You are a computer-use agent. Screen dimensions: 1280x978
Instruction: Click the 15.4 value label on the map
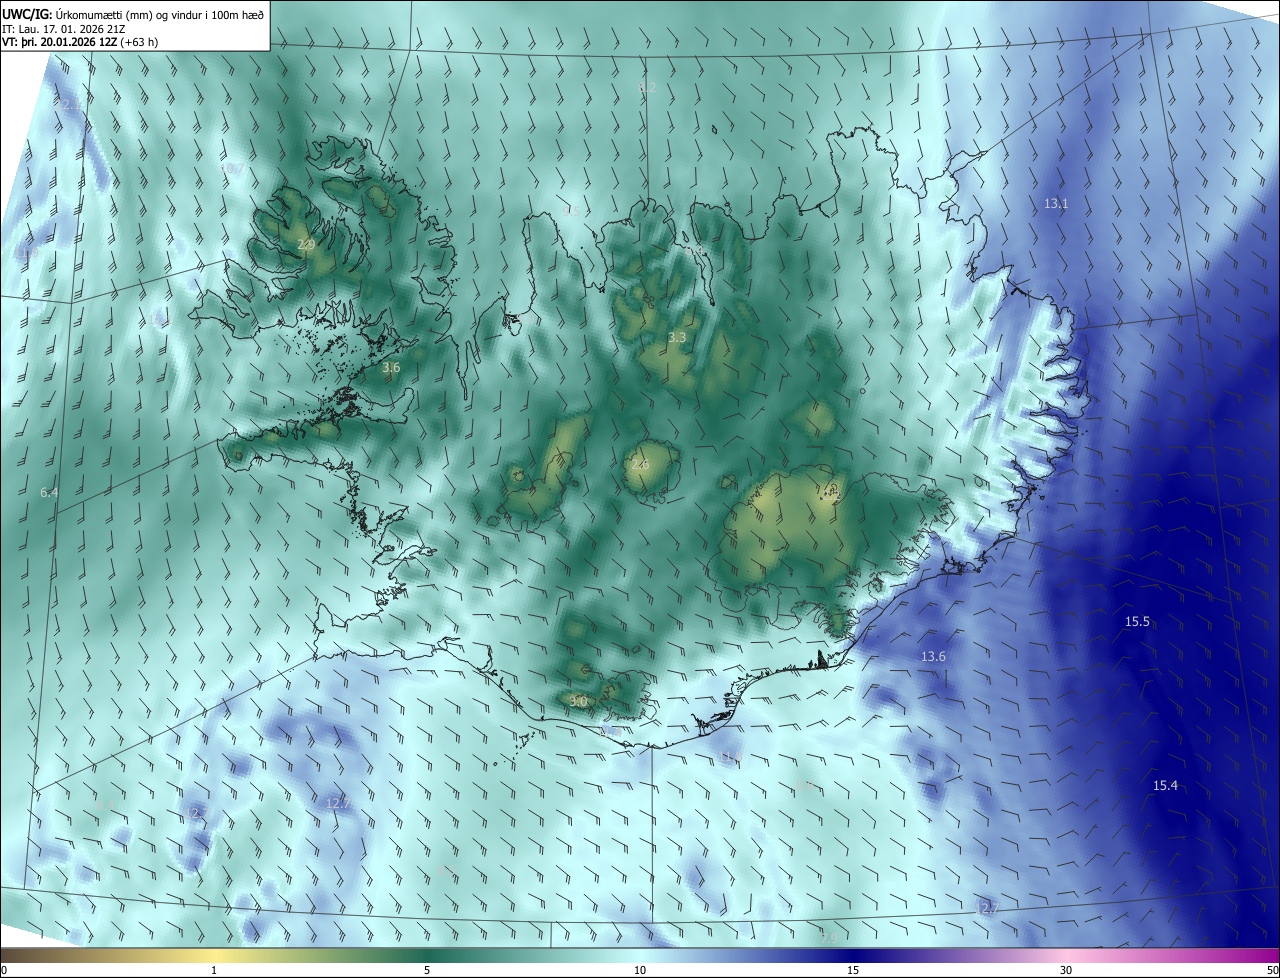(1165, 786)
